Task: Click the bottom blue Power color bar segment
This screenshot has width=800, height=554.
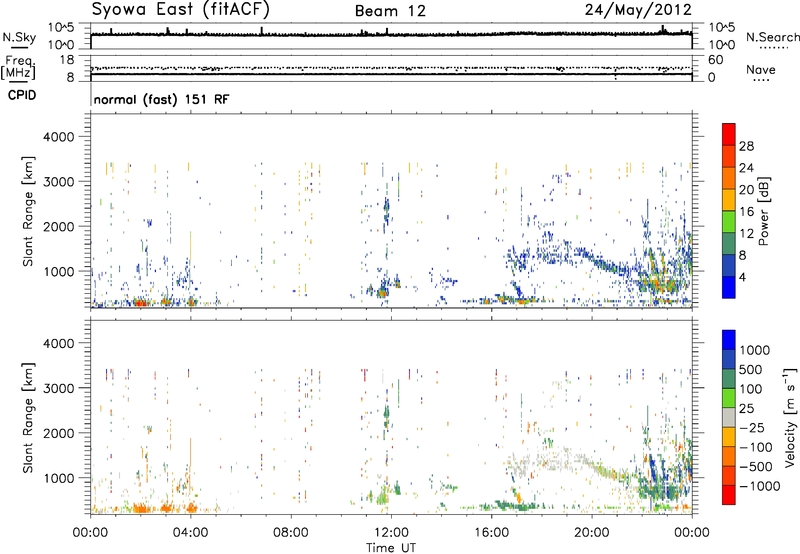Action: (729, 288)
